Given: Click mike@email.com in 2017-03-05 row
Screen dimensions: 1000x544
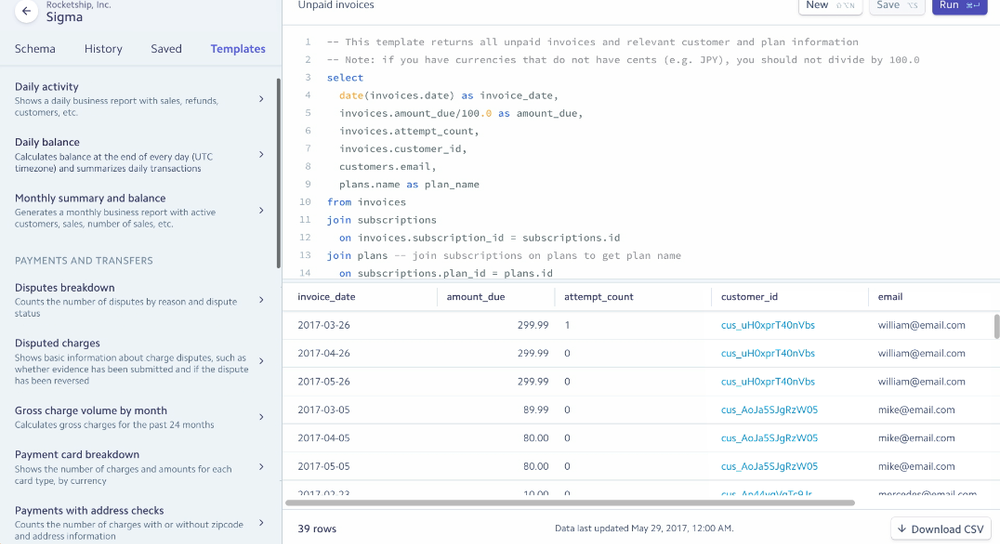Looking at the screenshot, I should pyautogui.click(x=916, y=410).
